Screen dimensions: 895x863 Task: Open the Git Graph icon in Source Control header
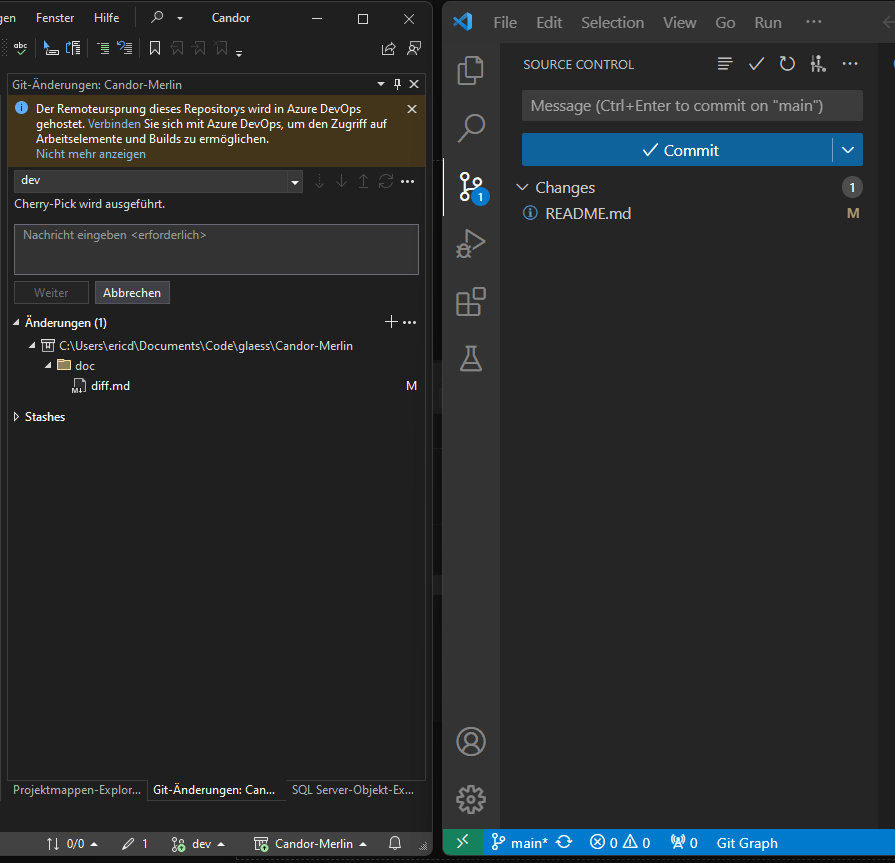(818, 64)
